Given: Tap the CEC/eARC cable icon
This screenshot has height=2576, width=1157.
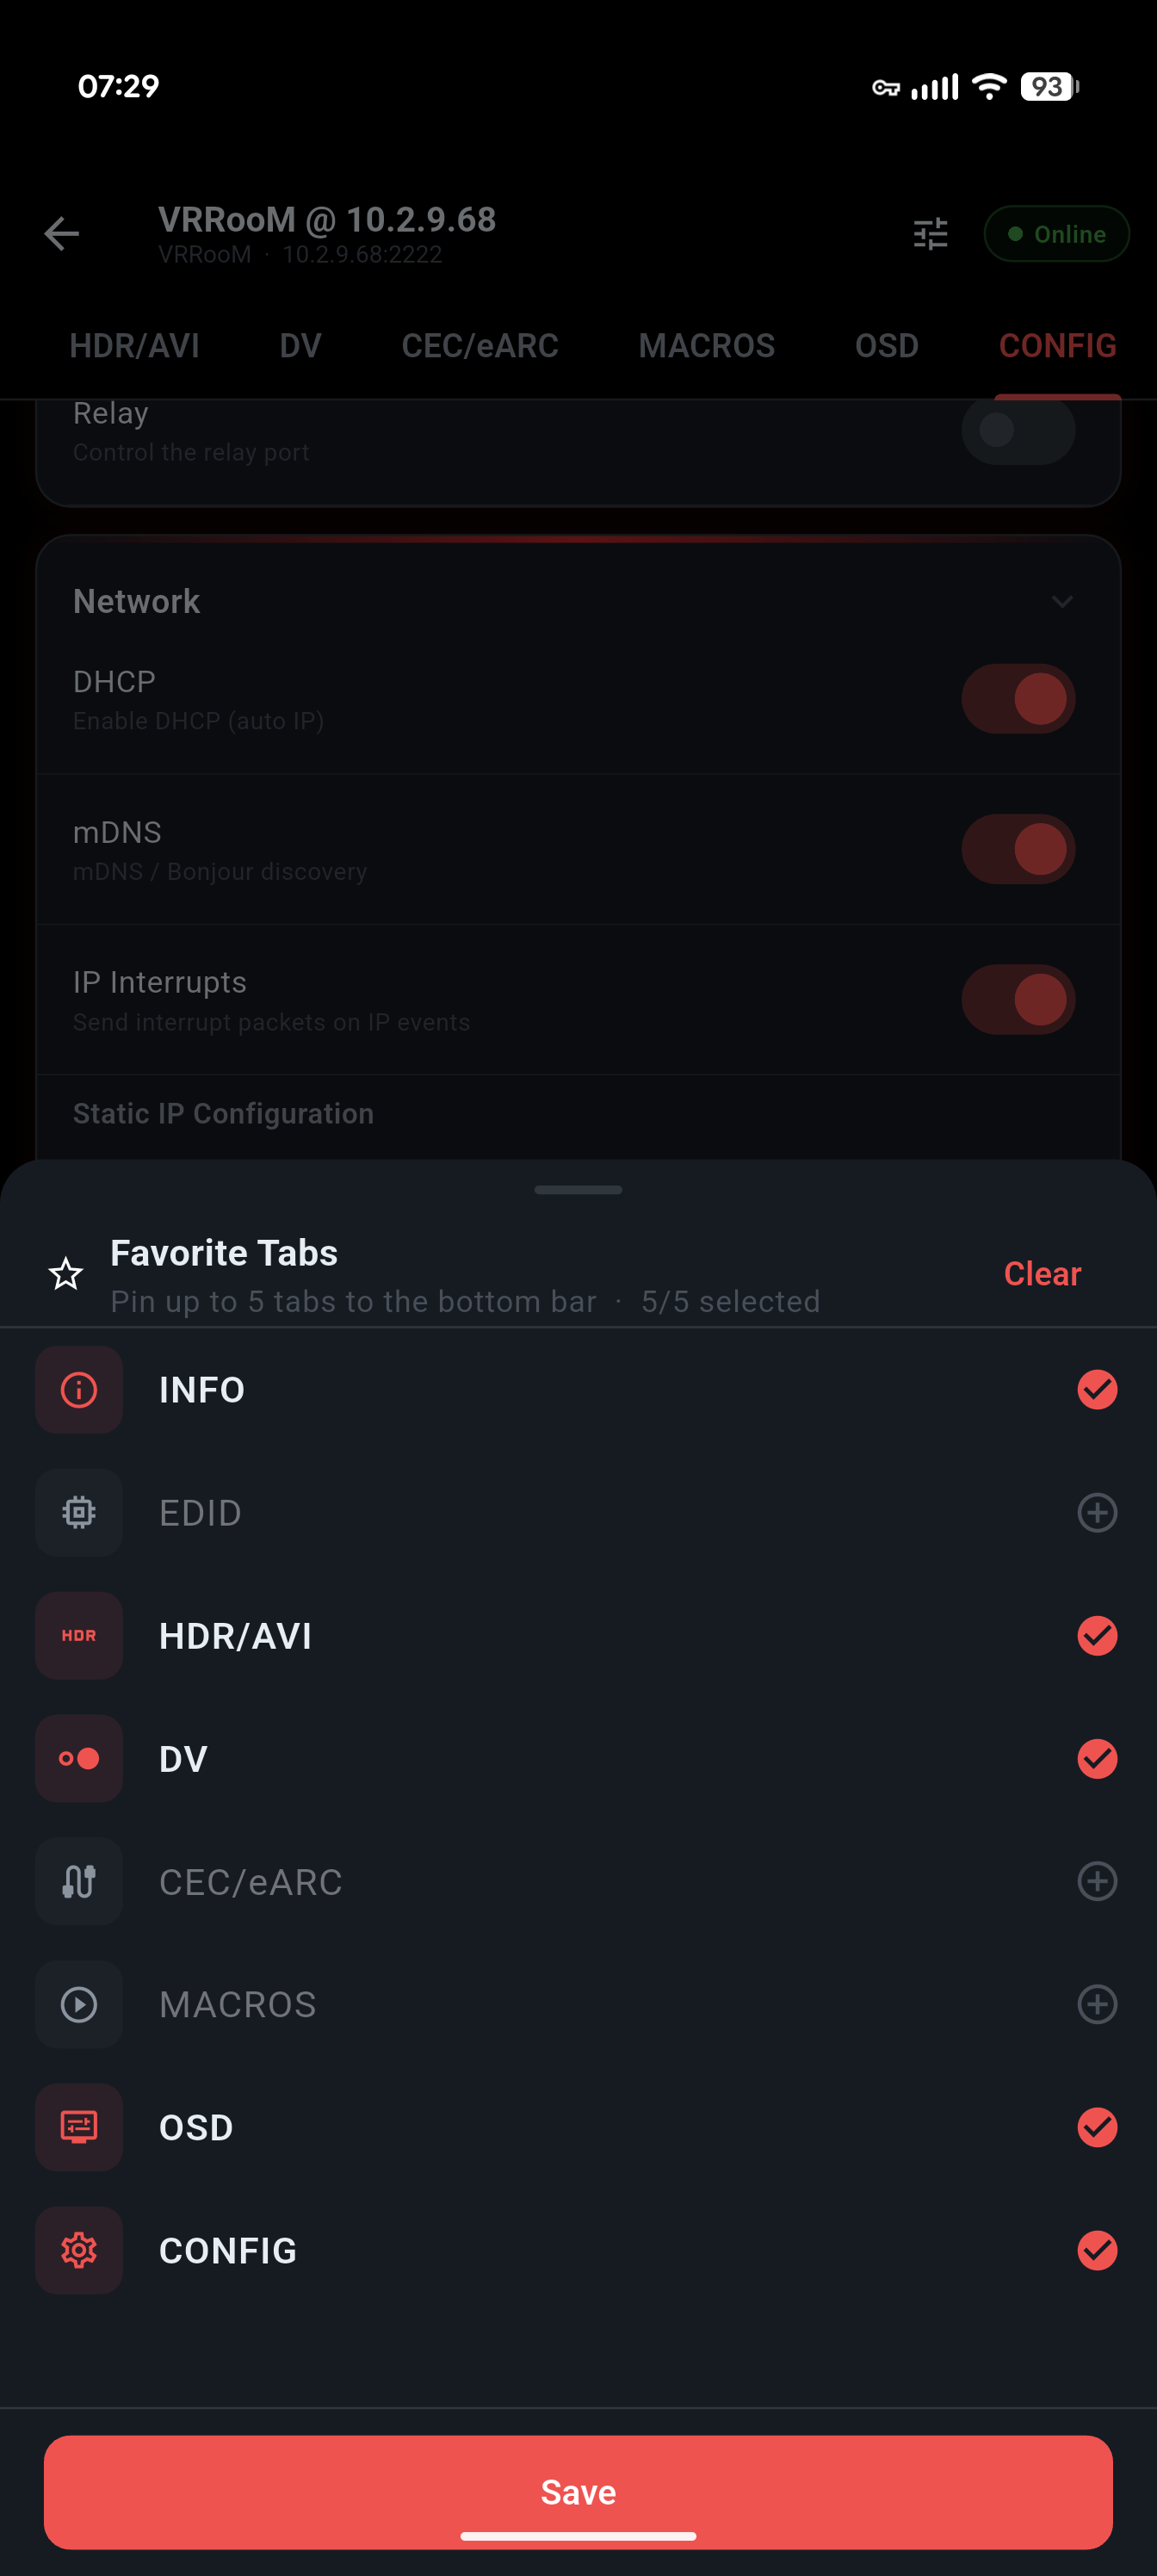Looking at the screenshot, I should coord(79,1881).
